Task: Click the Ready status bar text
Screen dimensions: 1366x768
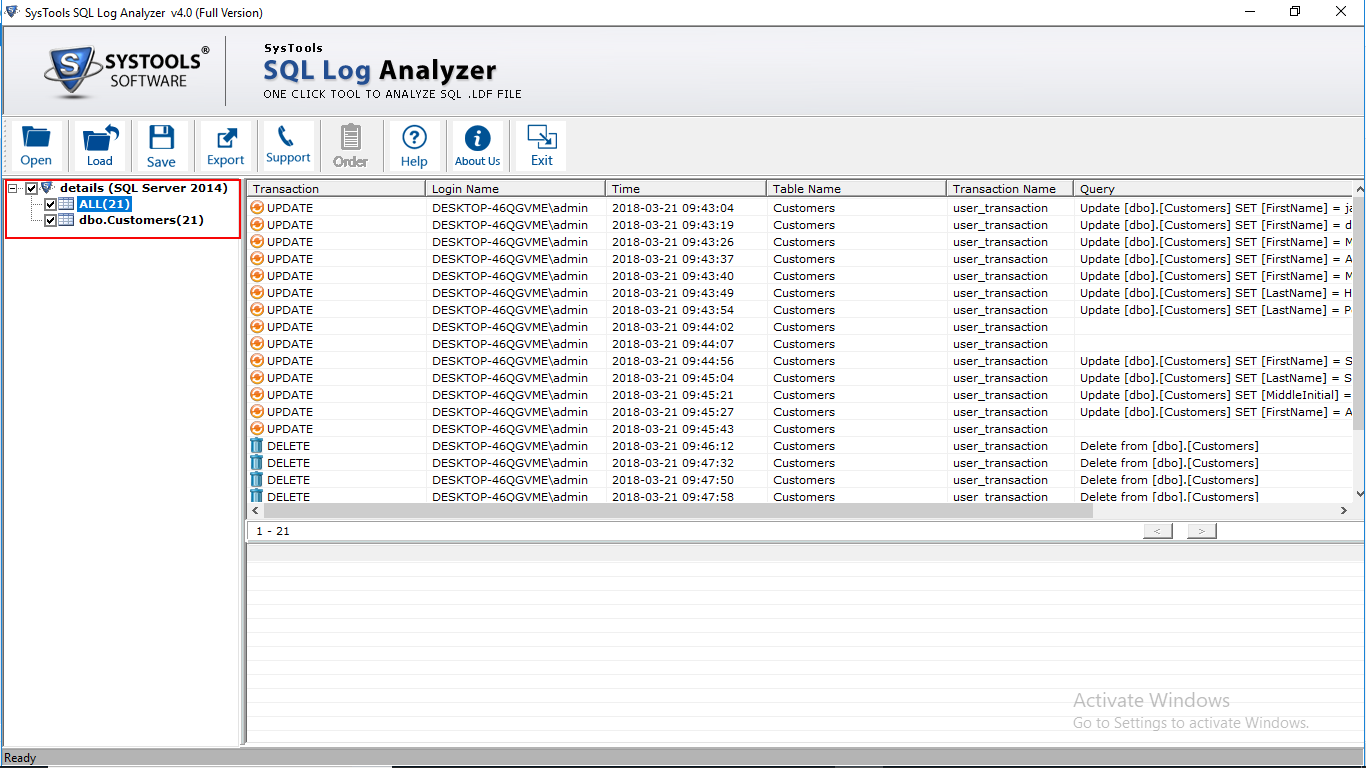Action: (x=20, y=758)
